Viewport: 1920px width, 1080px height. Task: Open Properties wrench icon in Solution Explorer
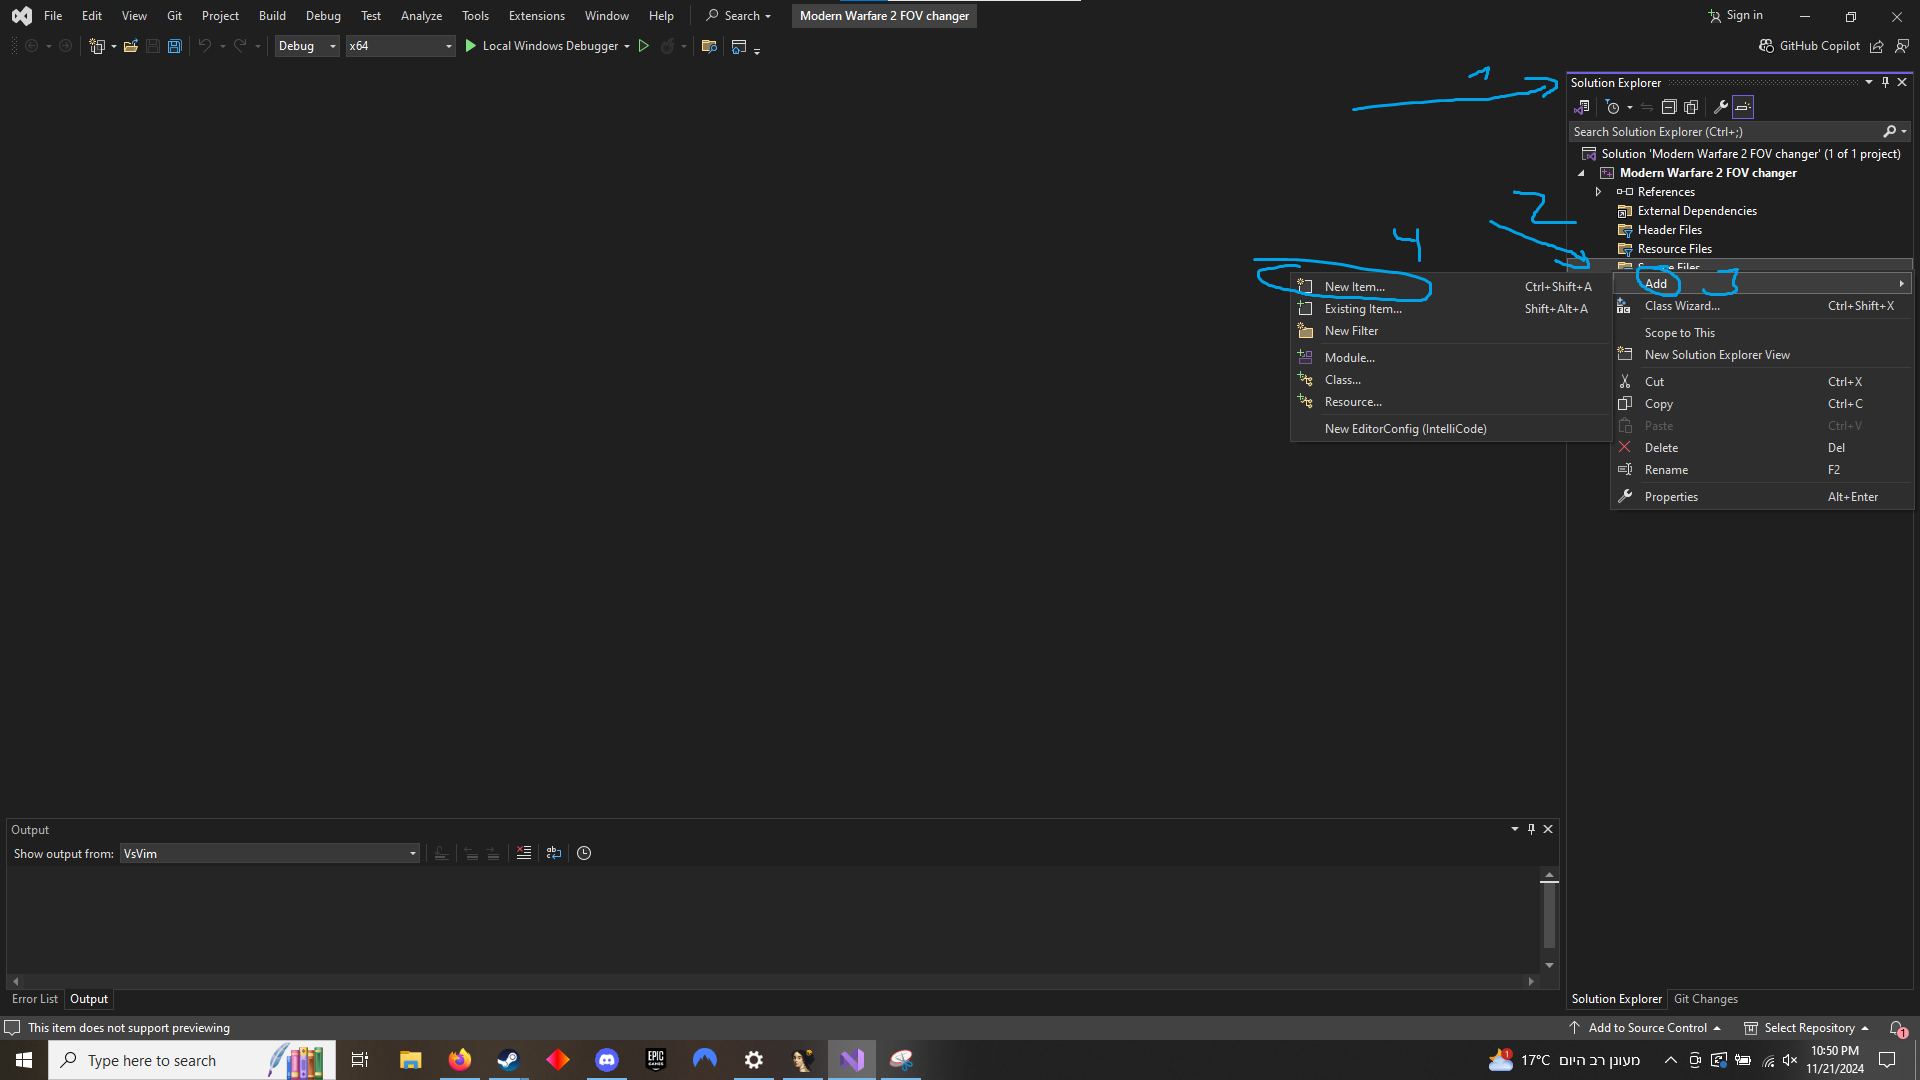click(x=1721, y=107)
